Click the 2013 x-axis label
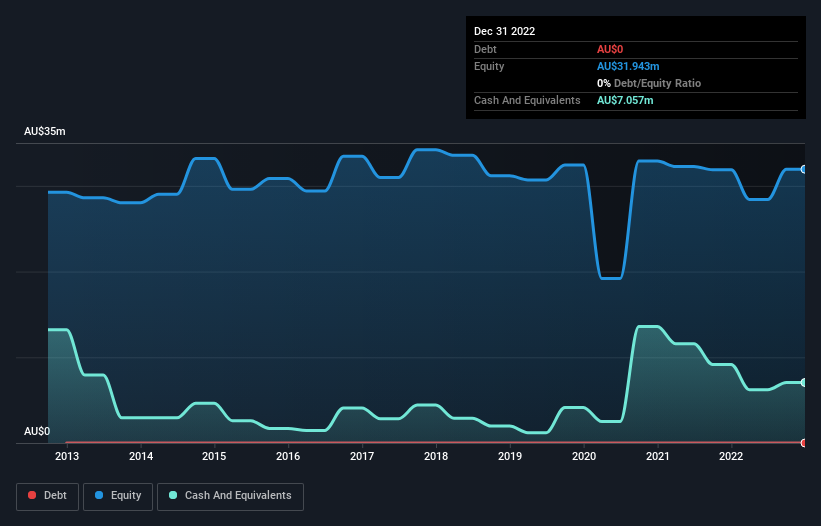The image size is (821, 526). click(67, 456)
